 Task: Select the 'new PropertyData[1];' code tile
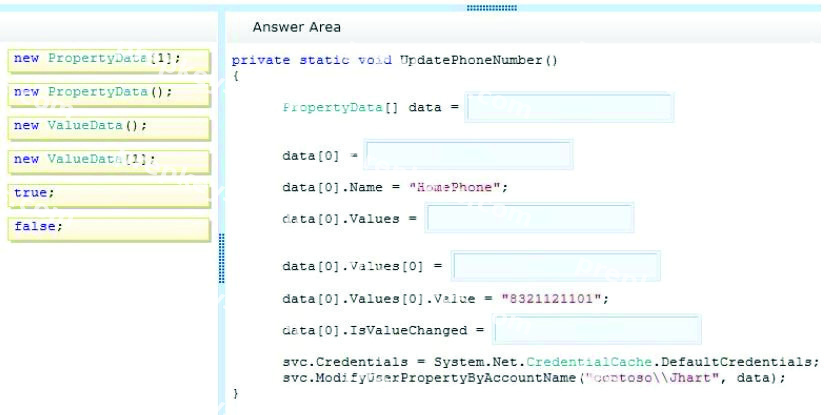click(109, 61)
